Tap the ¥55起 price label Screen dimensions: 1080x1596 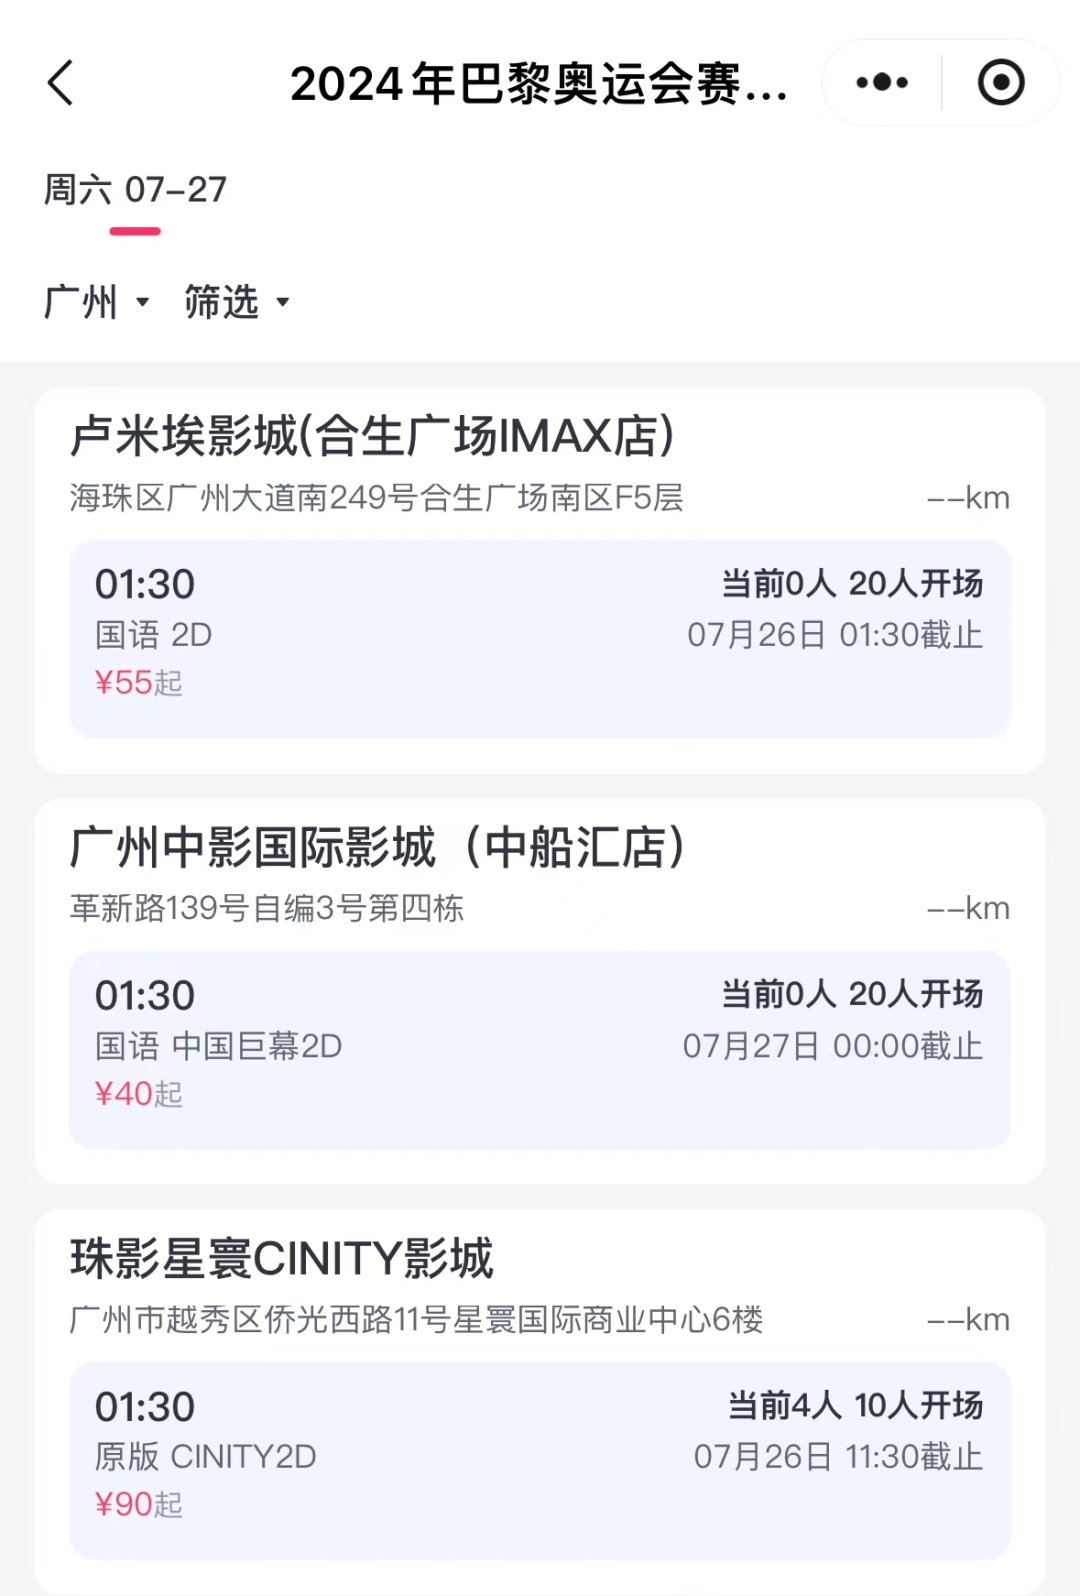pyautogui.click(x=138, y=683)
